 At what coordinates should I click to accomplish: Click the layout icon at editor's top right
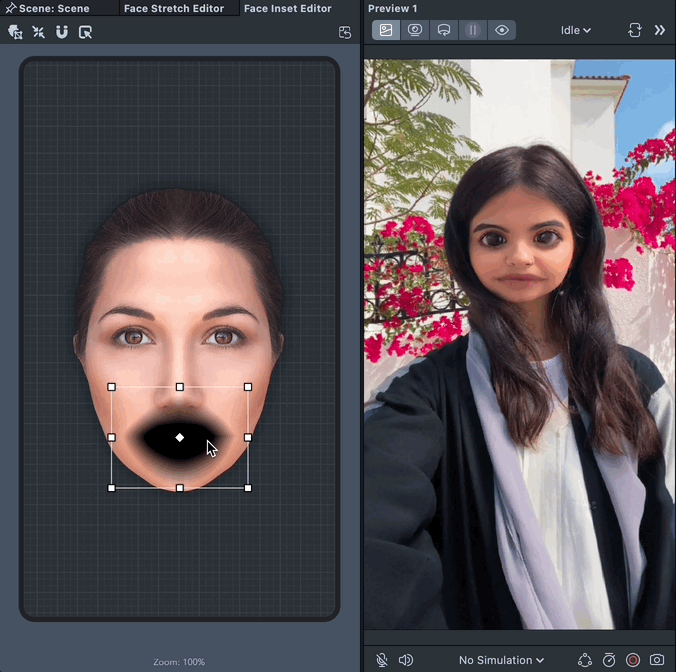(x=345, y=32)
